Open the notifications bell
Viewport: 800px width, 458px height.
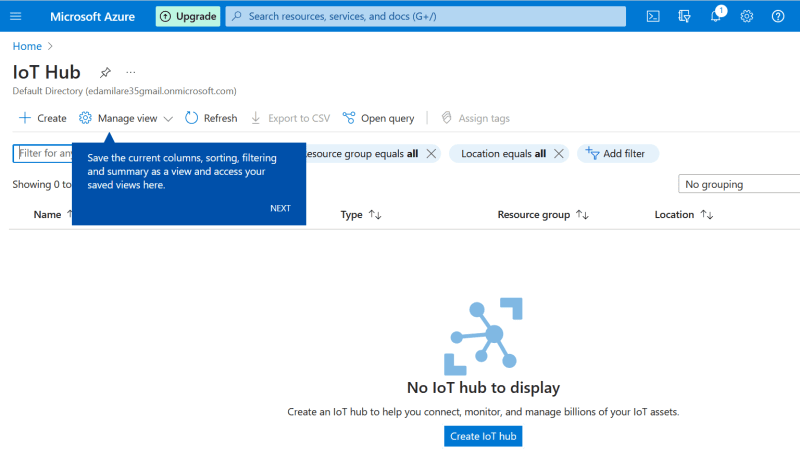pyautogui.click(x=716, y=16)
